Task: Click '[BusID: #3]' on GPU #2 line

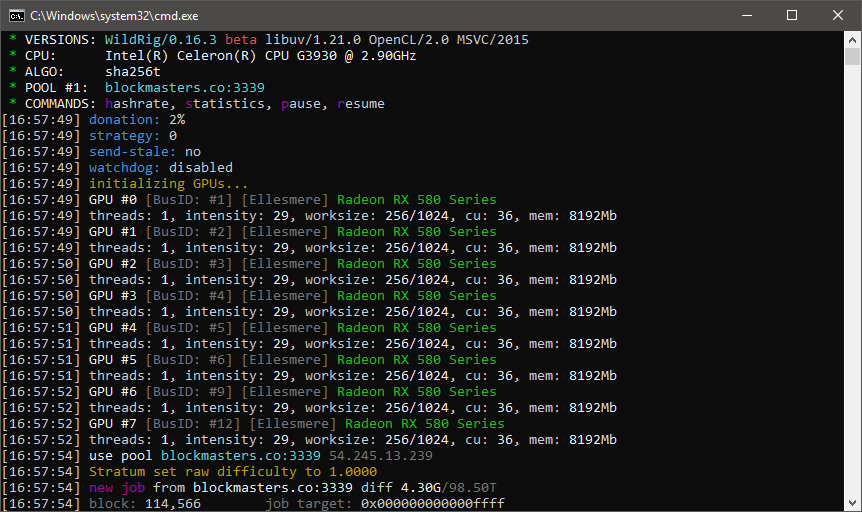Action: 189,263
